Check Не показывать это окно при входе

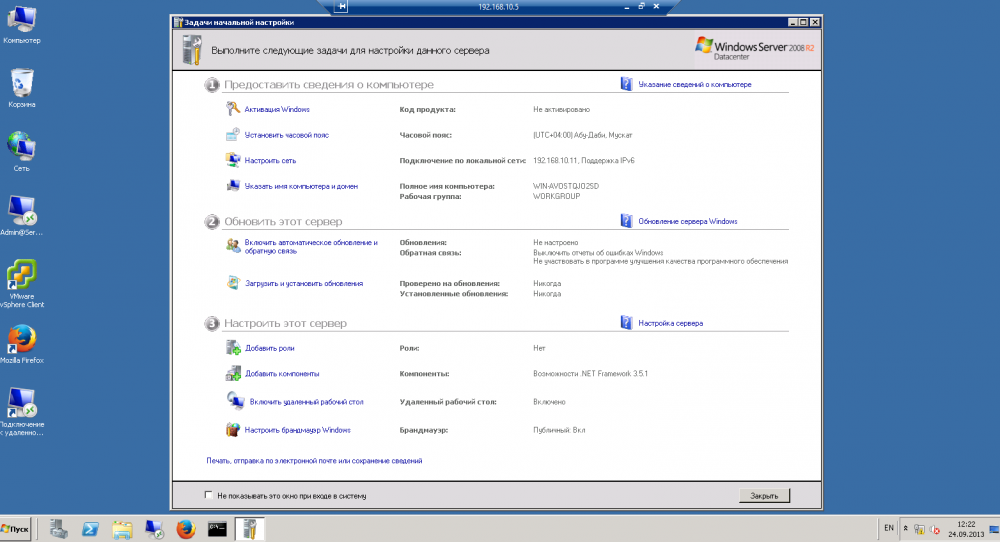point(209,495)
